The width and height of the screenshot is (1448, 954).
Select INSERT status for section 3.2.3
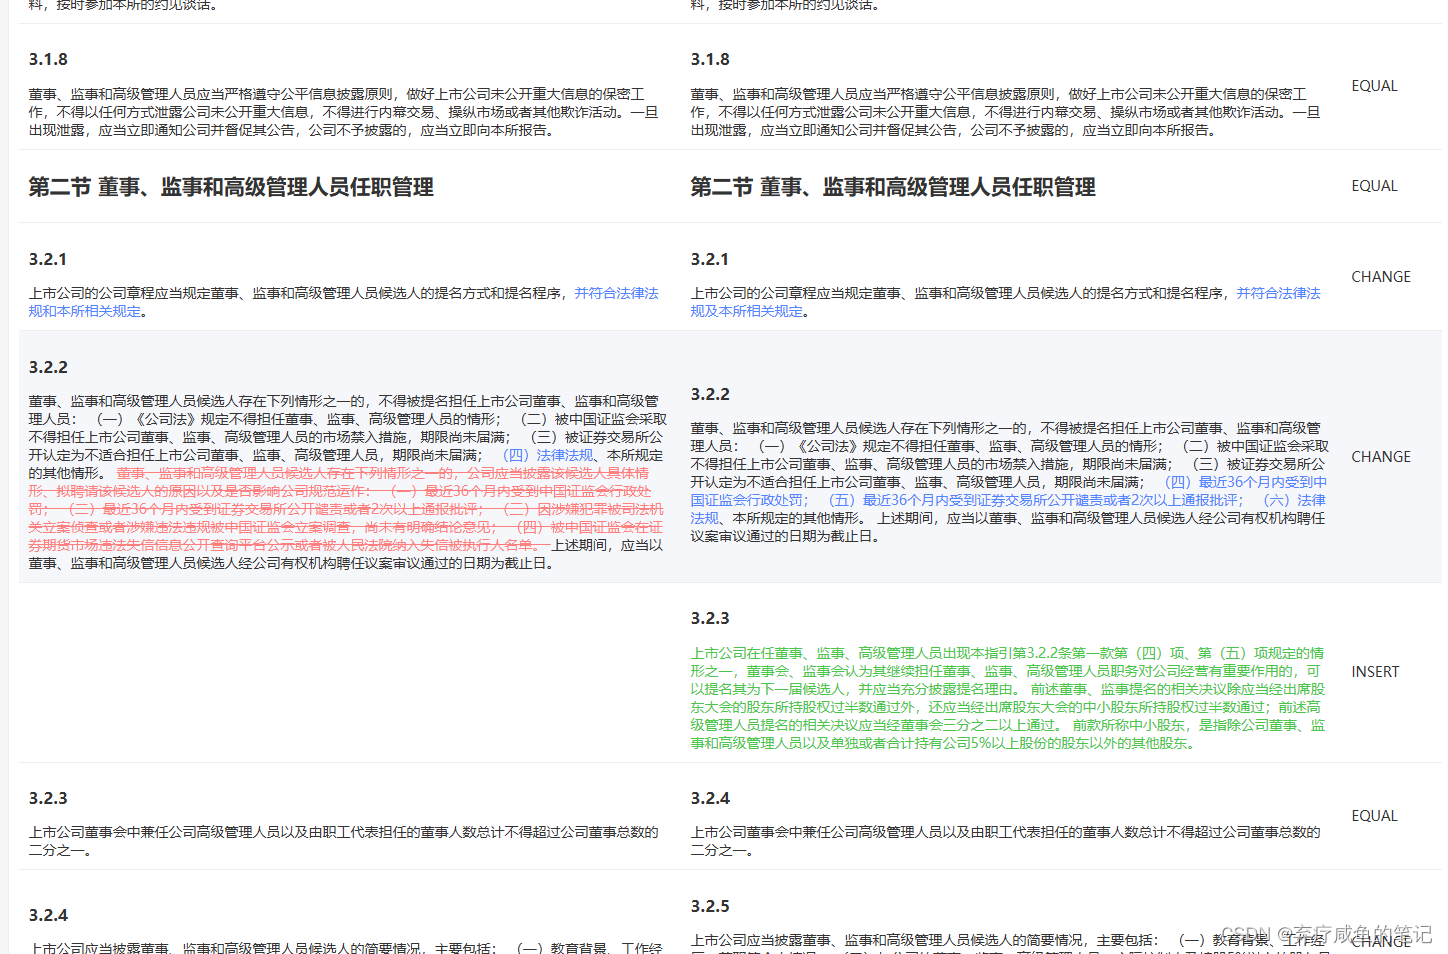pyautogui.click(x=1375, y=672)
